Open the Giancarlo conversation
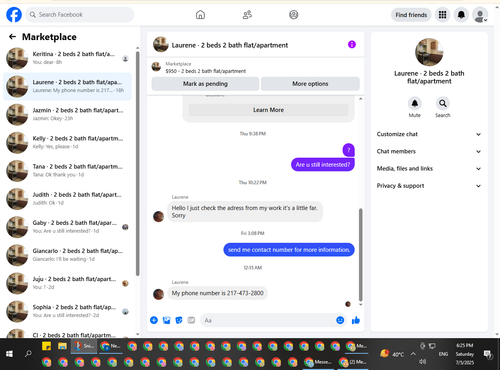 click(x=68, y=255)
